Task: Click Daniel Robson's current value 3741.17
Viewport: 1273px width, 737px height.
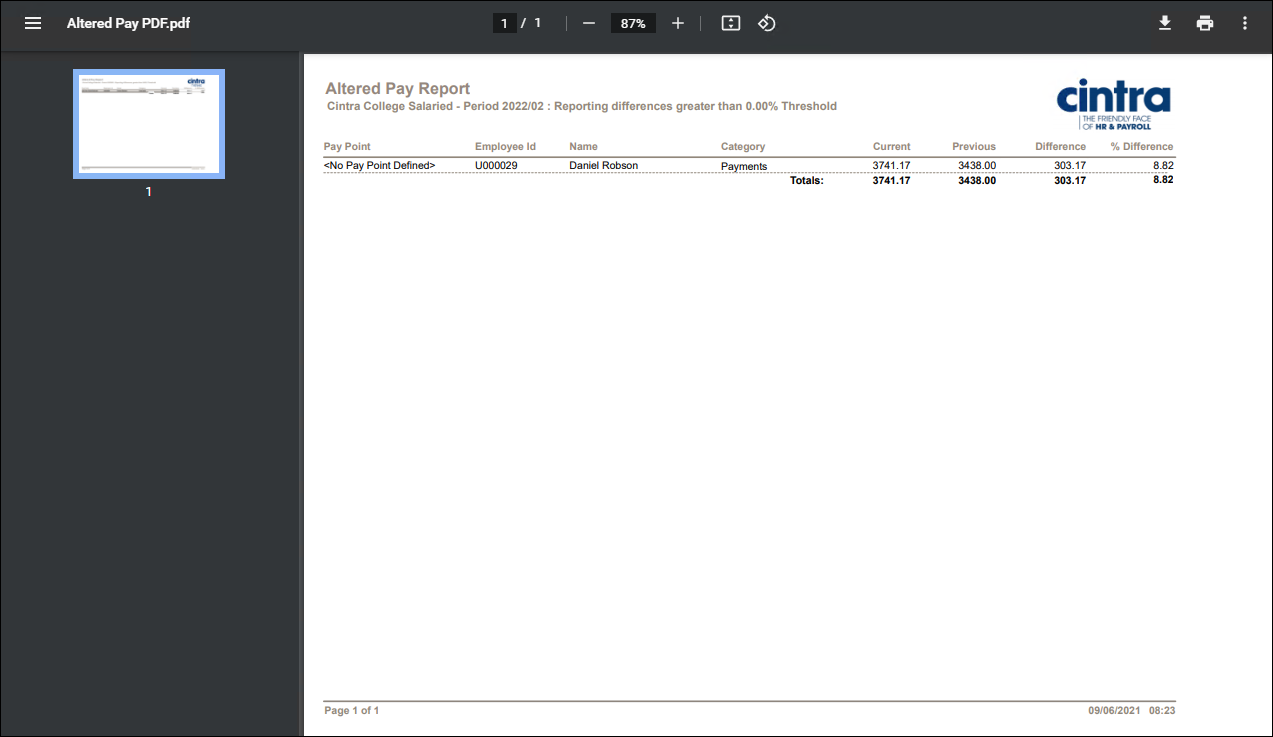Action: tap(891, 165)
